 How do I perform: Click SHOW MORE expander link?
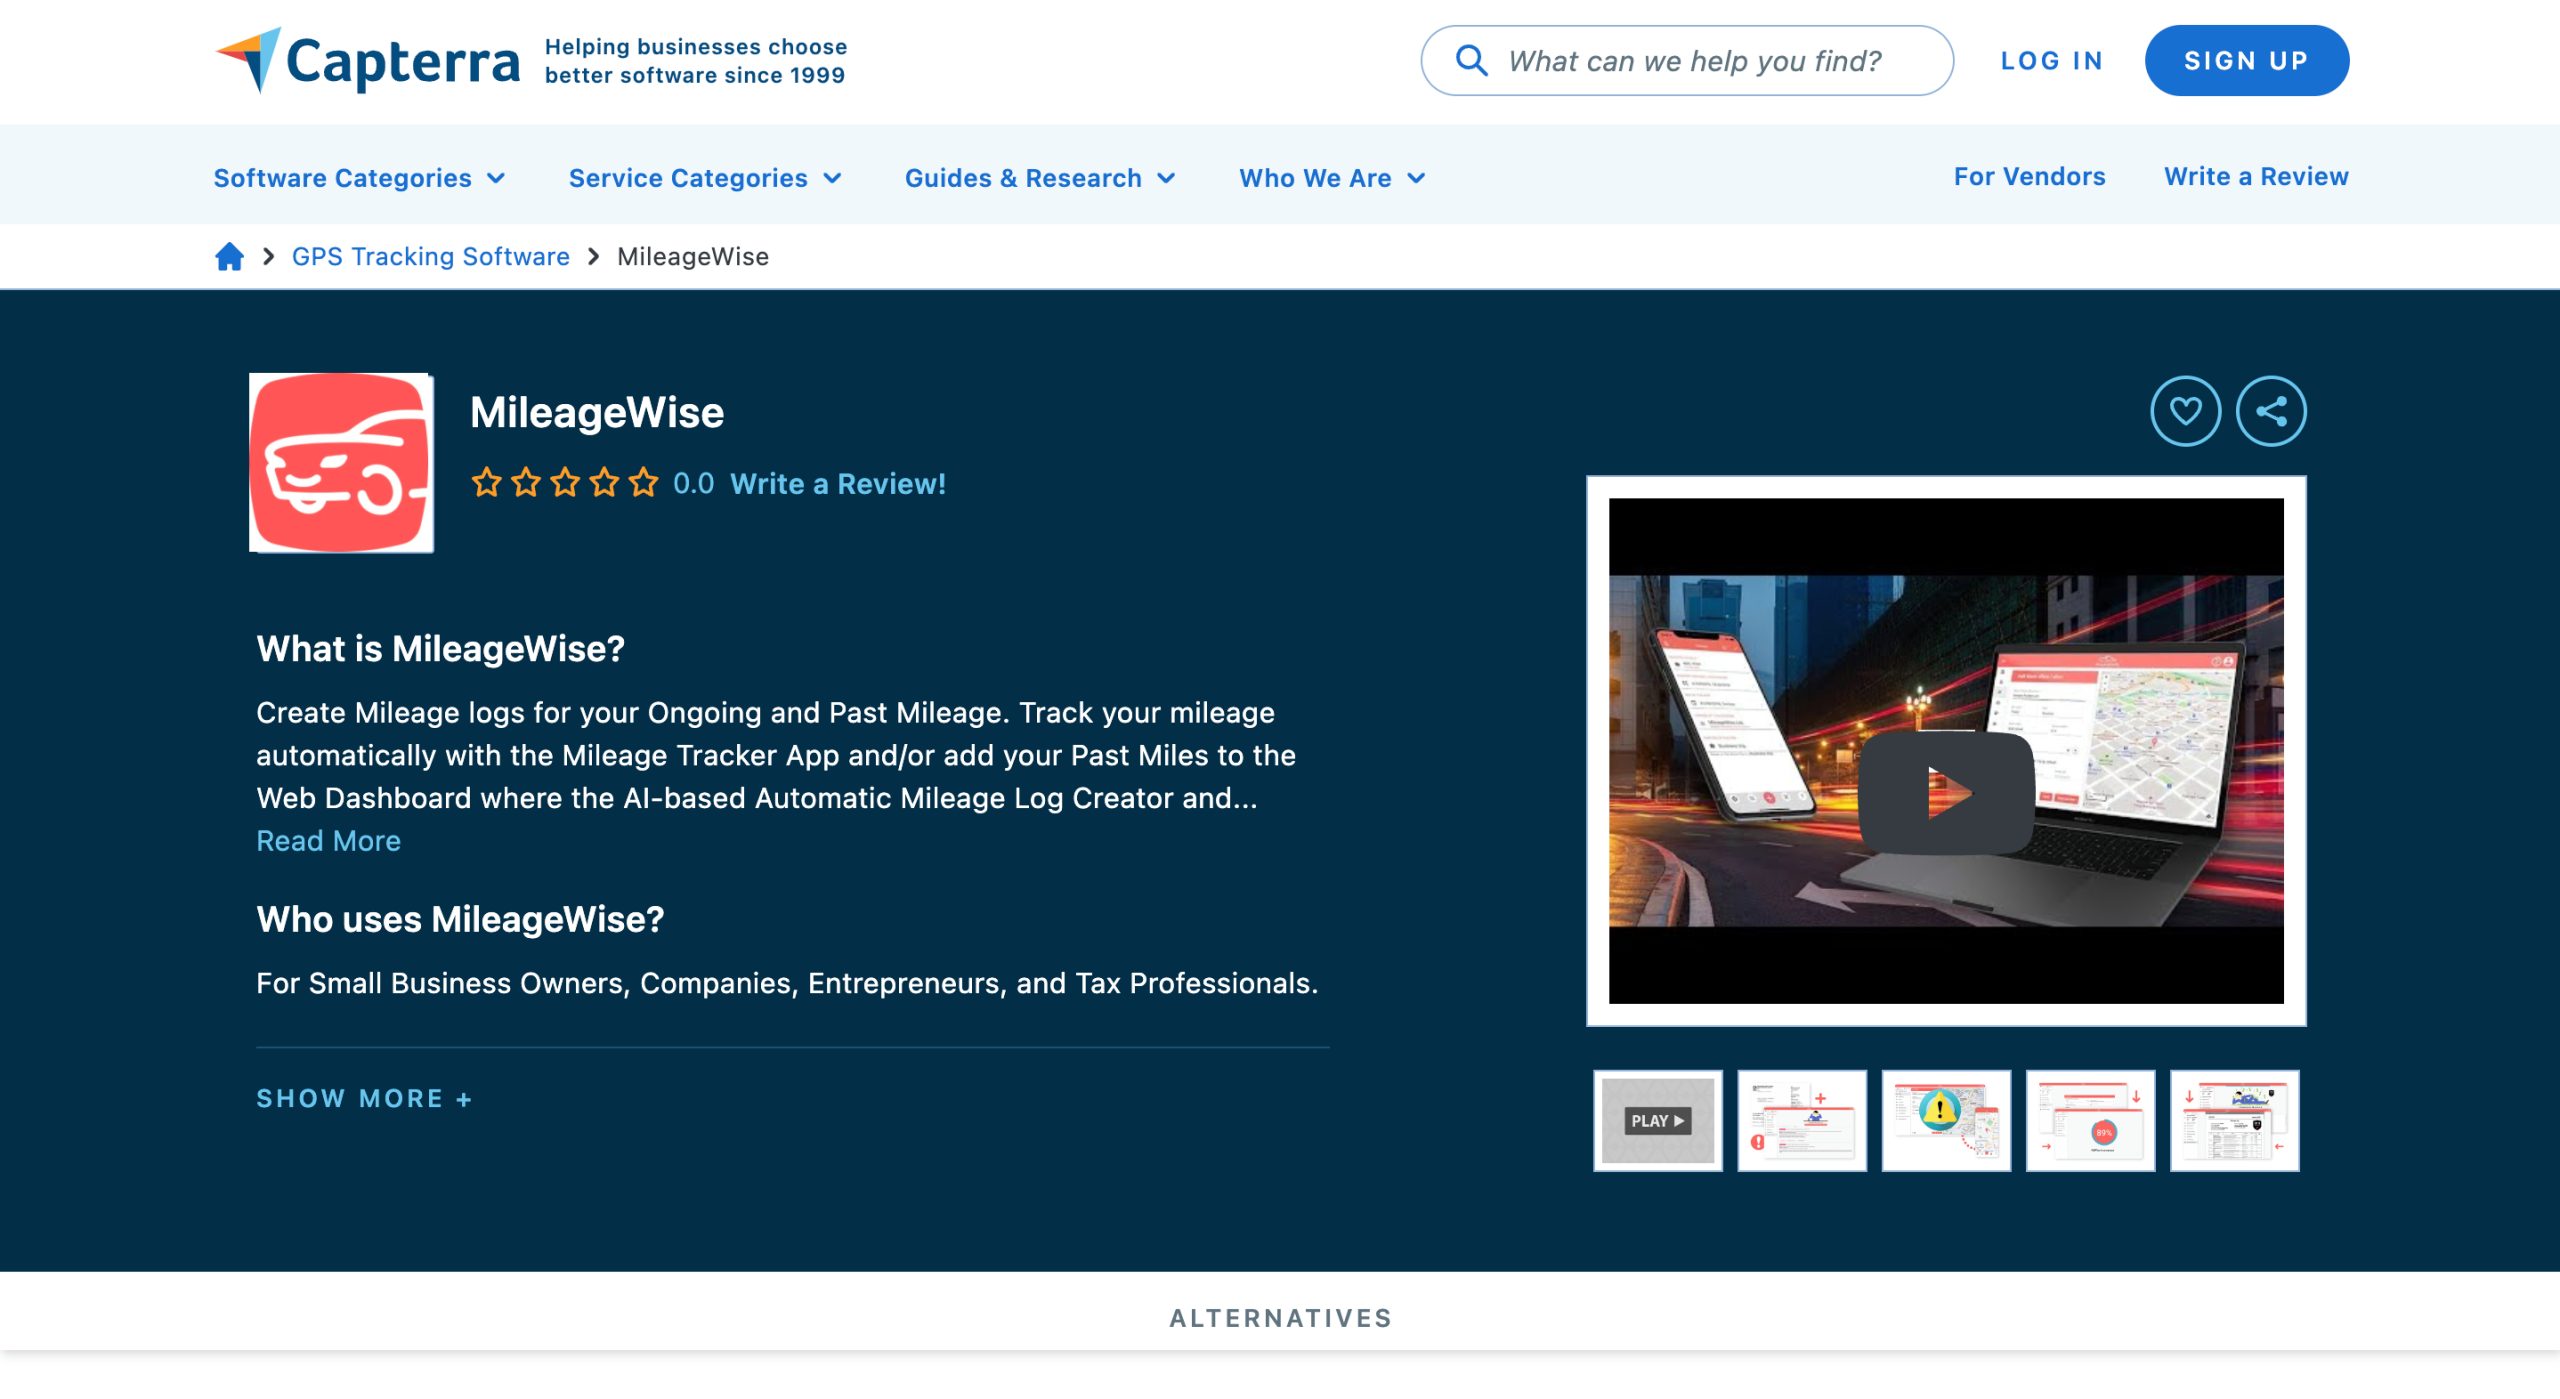(x=363, y=1097)
